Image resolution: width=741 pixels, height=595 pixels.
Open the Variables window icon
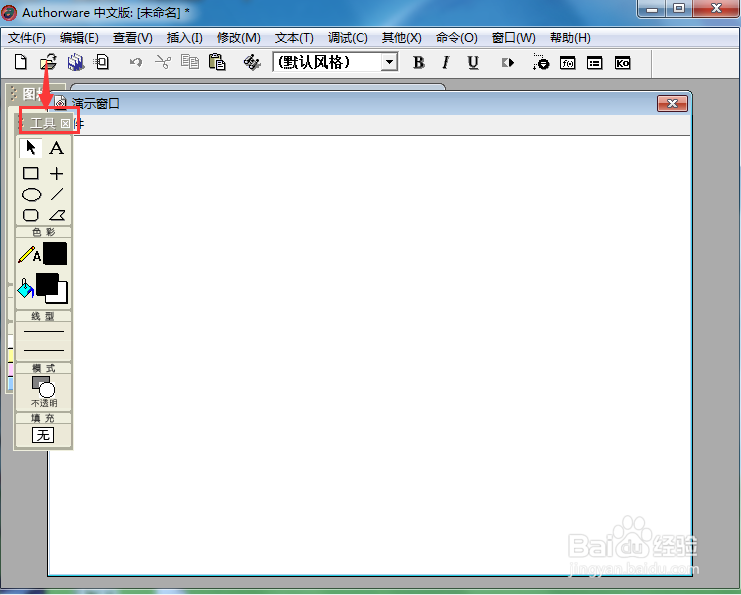(x=595, y=63)
